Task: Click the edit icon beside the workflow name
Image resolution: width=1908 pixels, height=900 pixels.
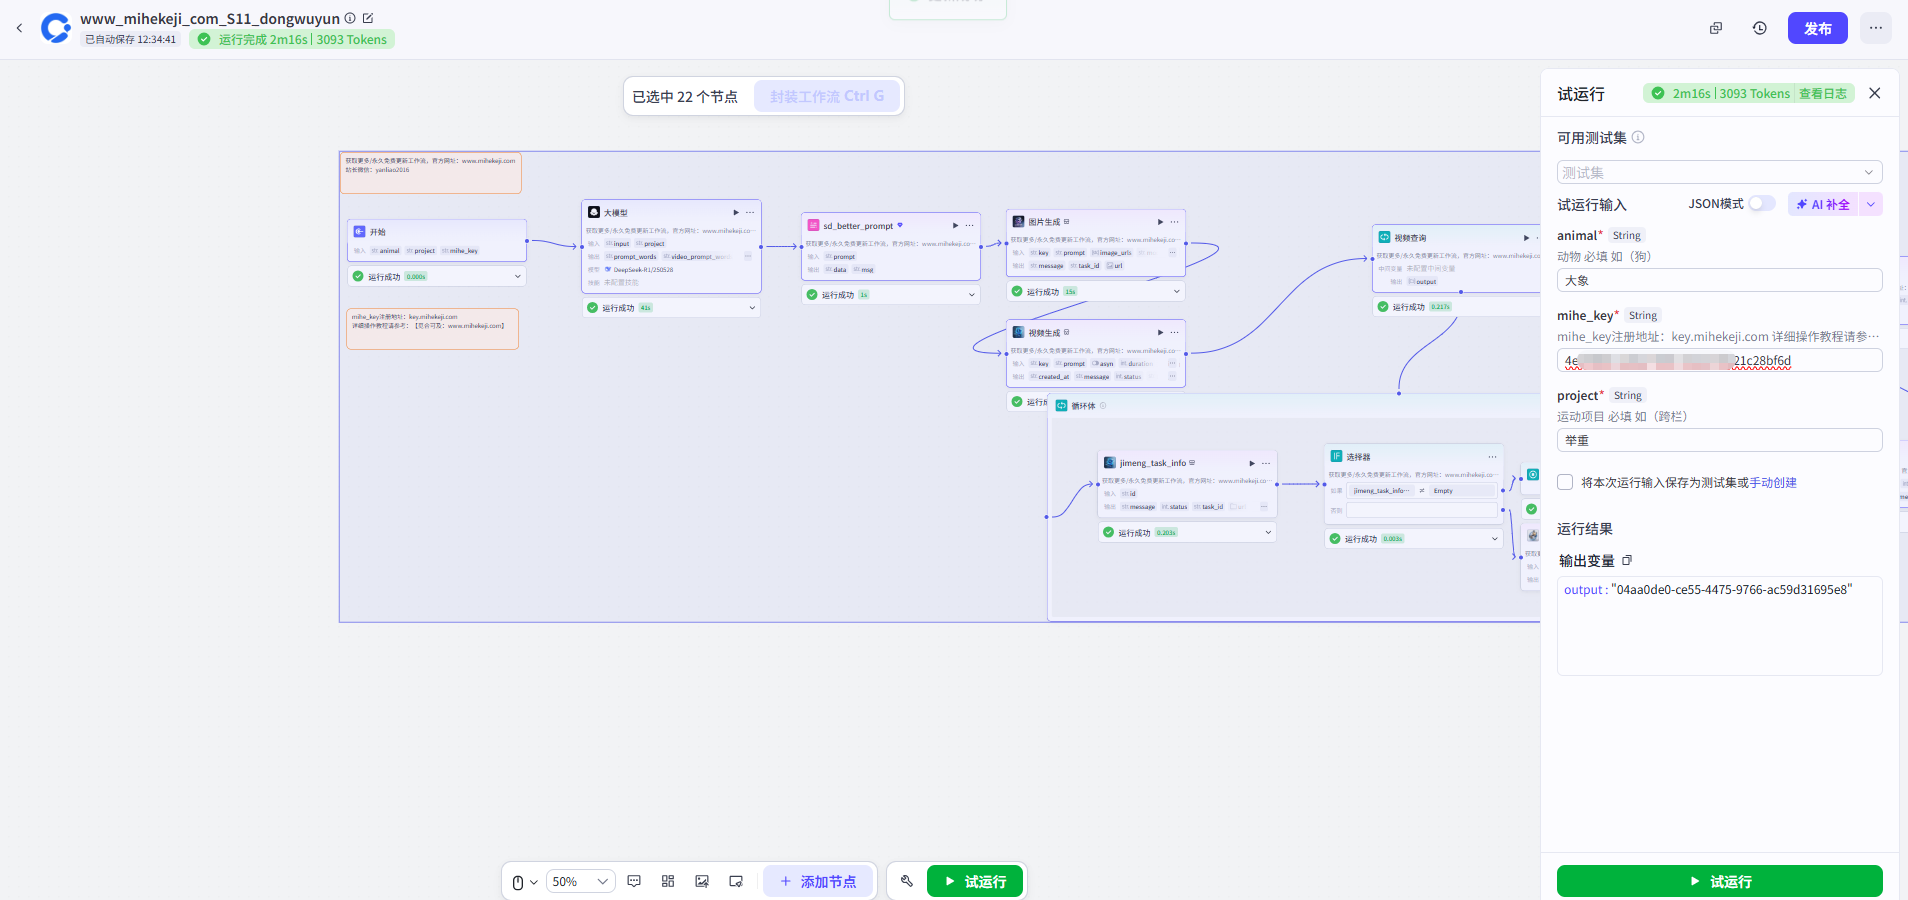Action: point(368,18)
